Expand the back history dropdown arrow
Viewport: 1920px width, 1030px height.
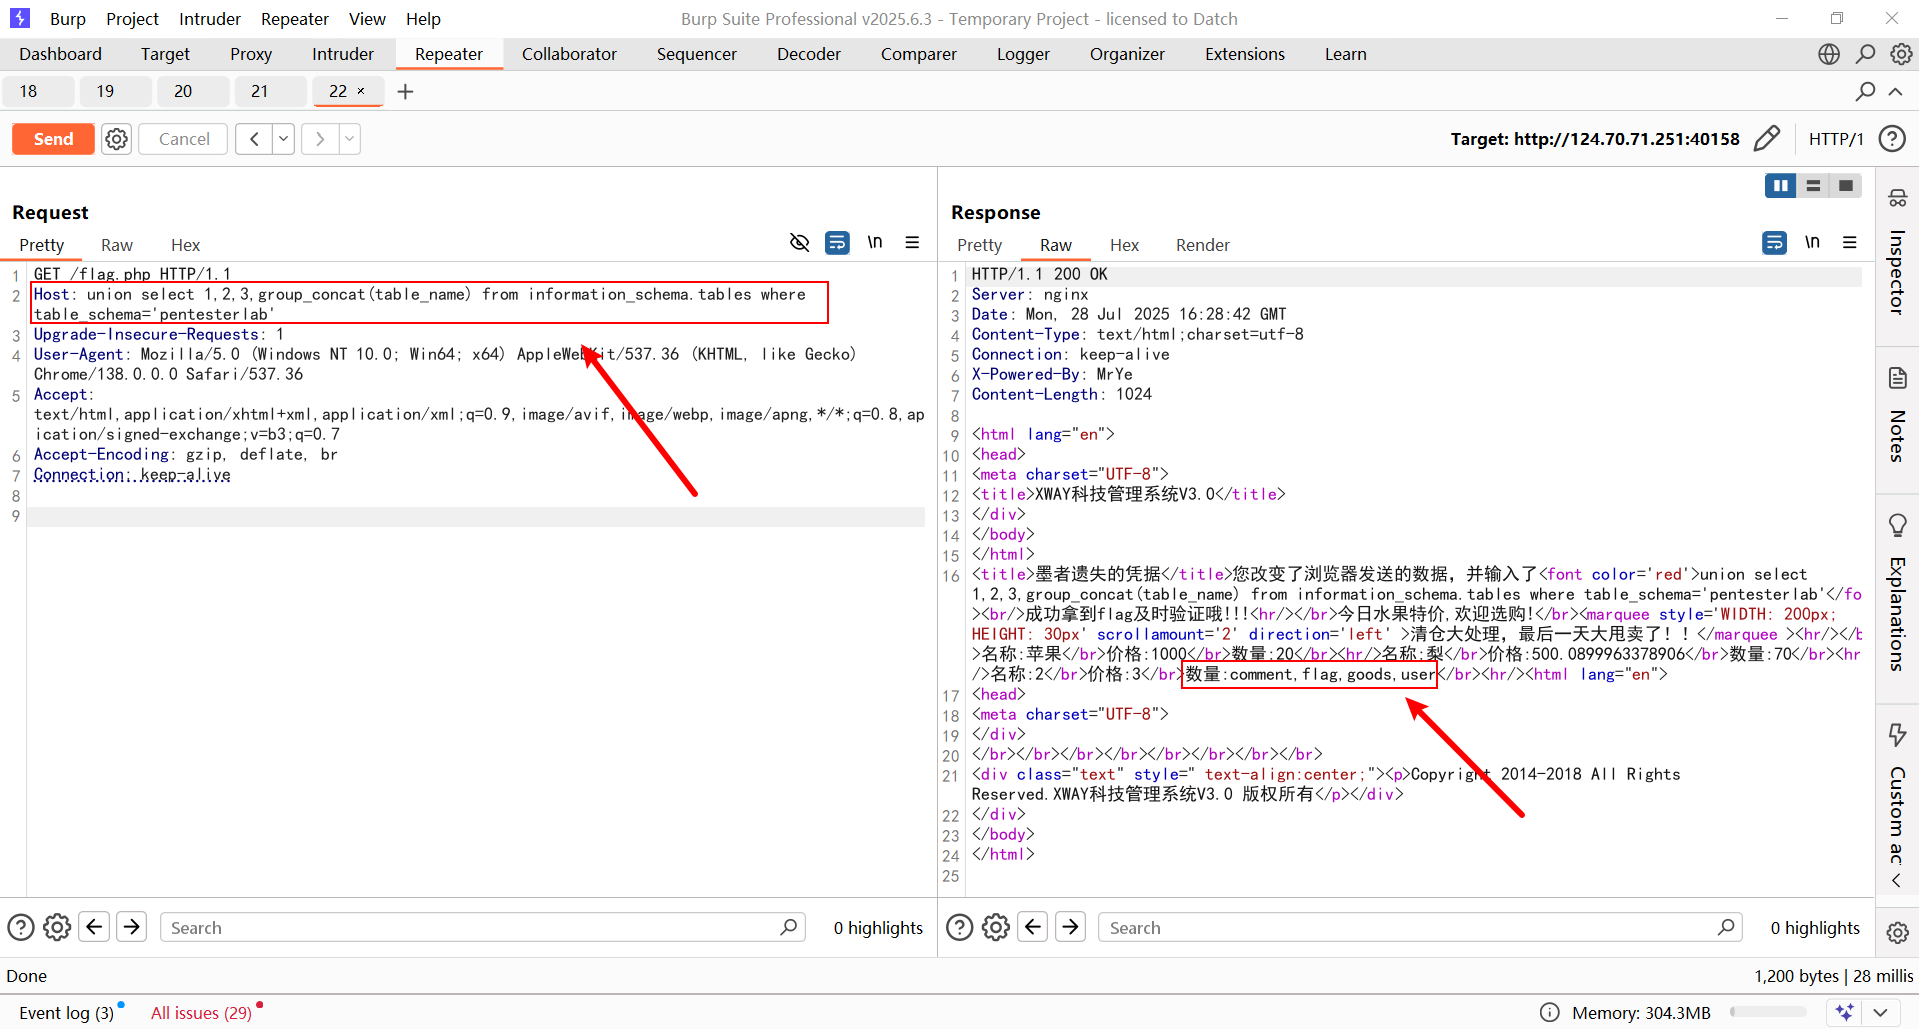284,139
